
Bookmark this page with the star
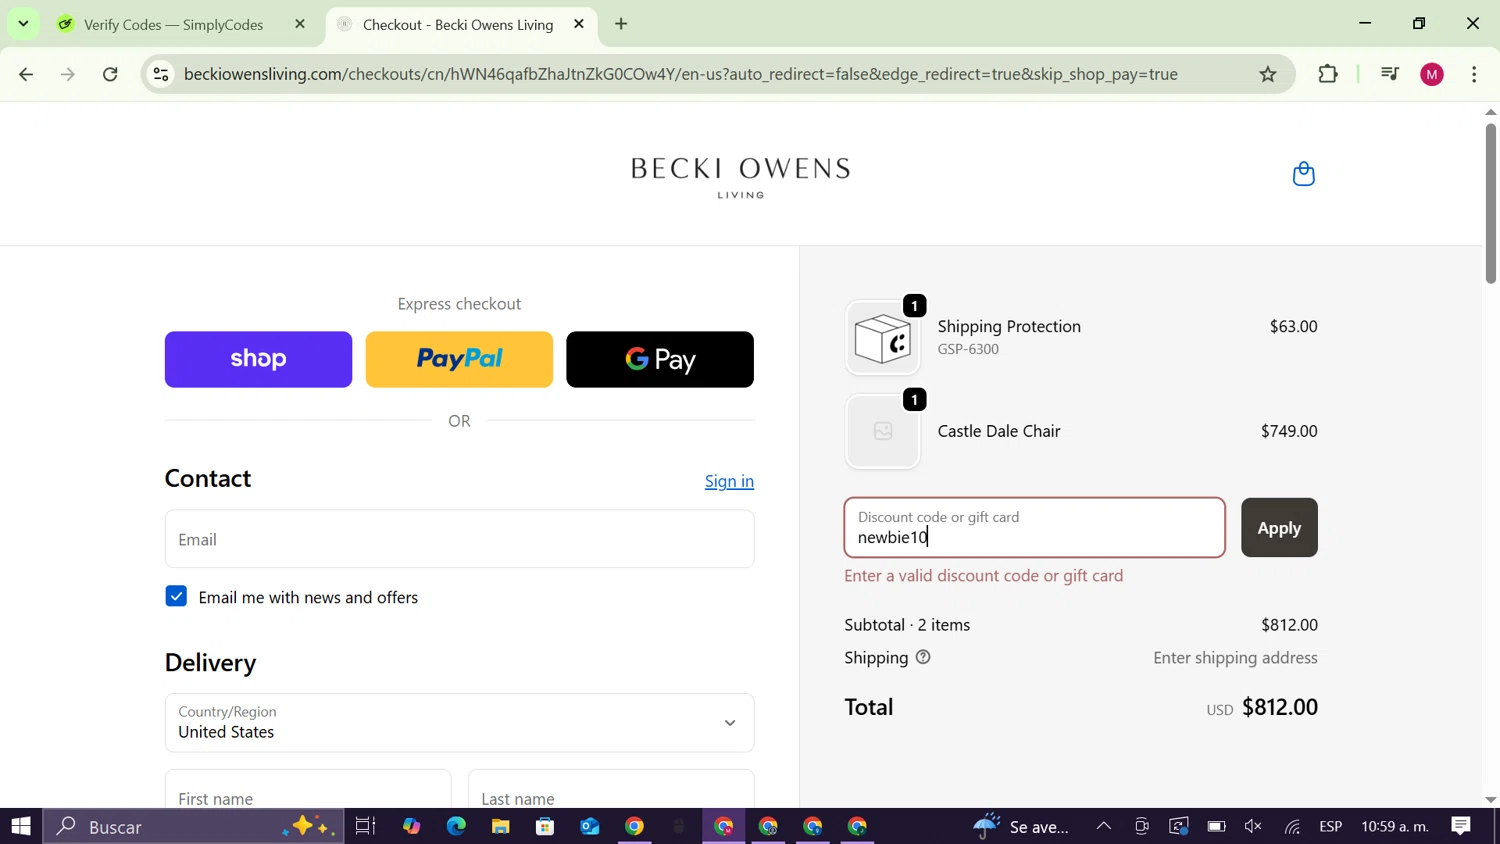[1268, 74]
